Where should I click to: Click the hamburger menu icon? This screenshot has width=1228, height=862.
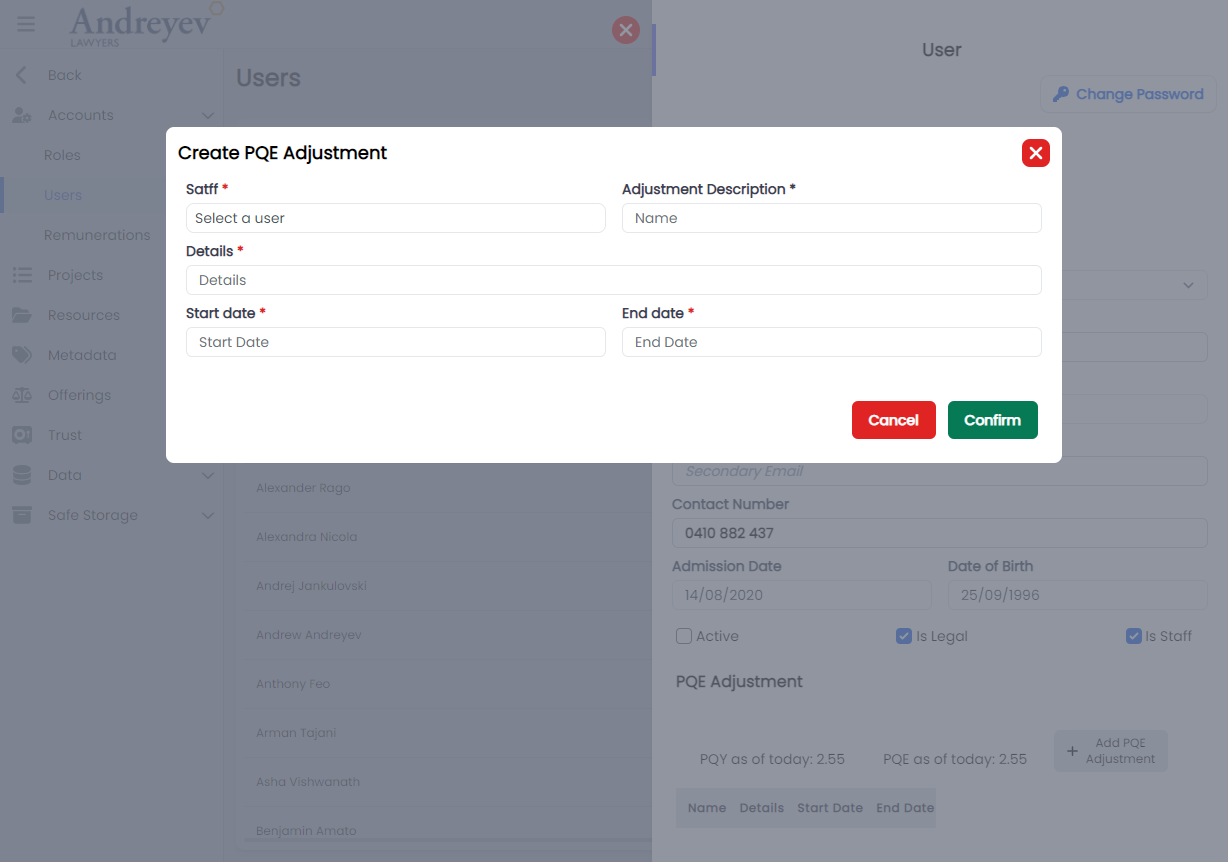[x=26, y=25]
